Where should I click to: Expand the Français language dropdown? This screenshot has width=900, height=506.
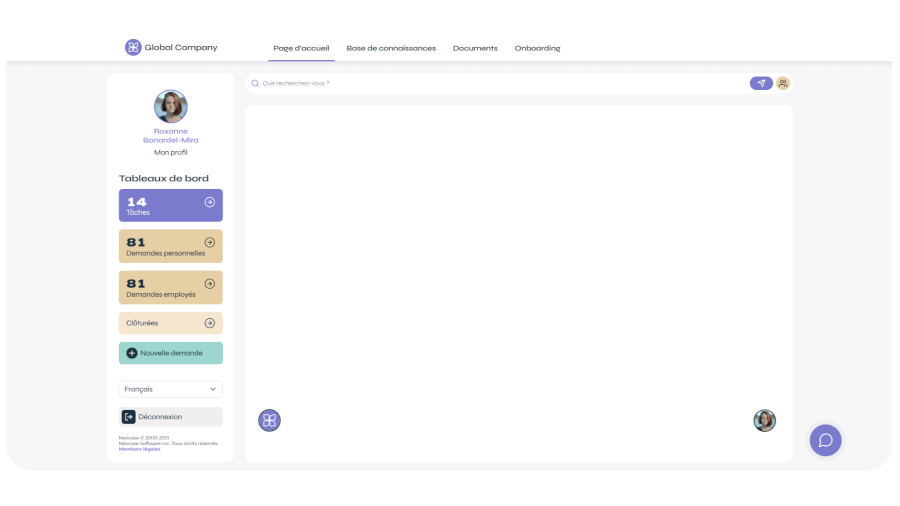[x=170, y=389]
